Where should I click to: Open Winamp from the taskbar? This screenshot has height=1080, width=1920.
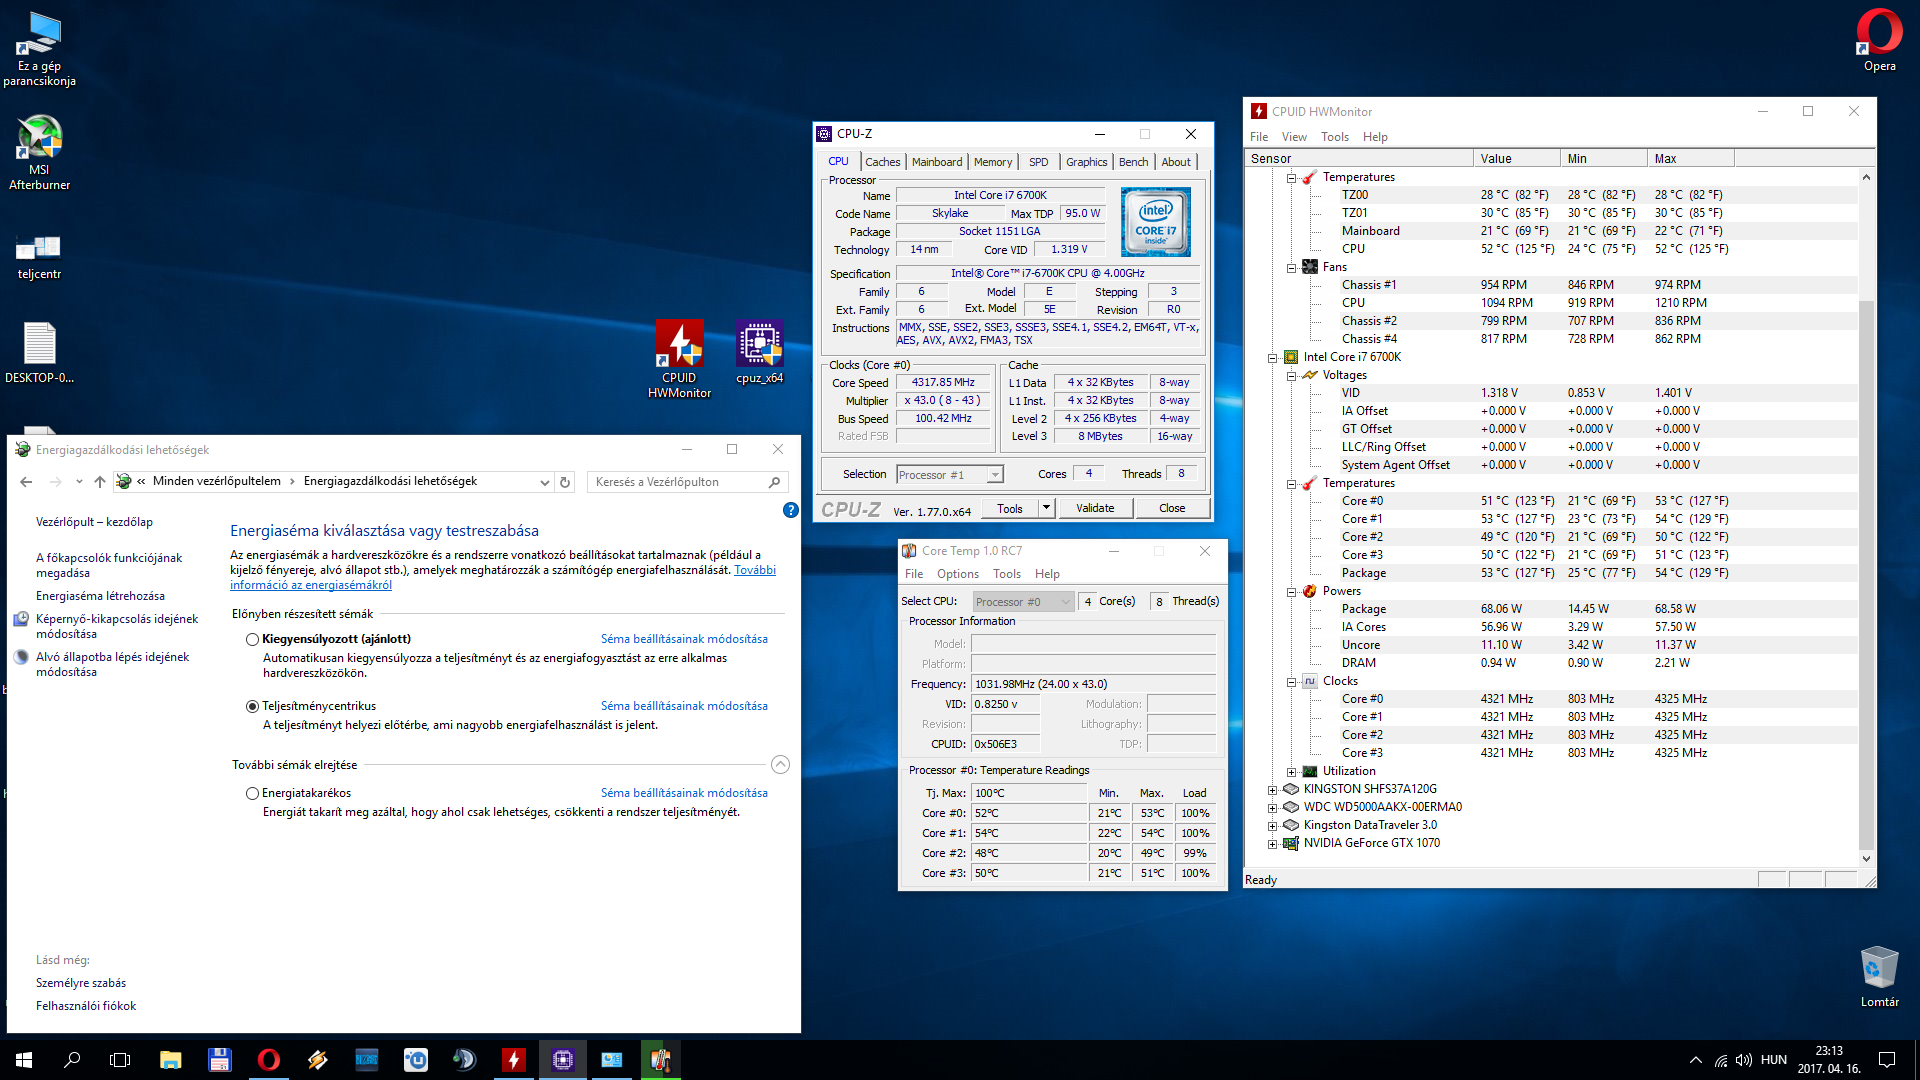317,1059
